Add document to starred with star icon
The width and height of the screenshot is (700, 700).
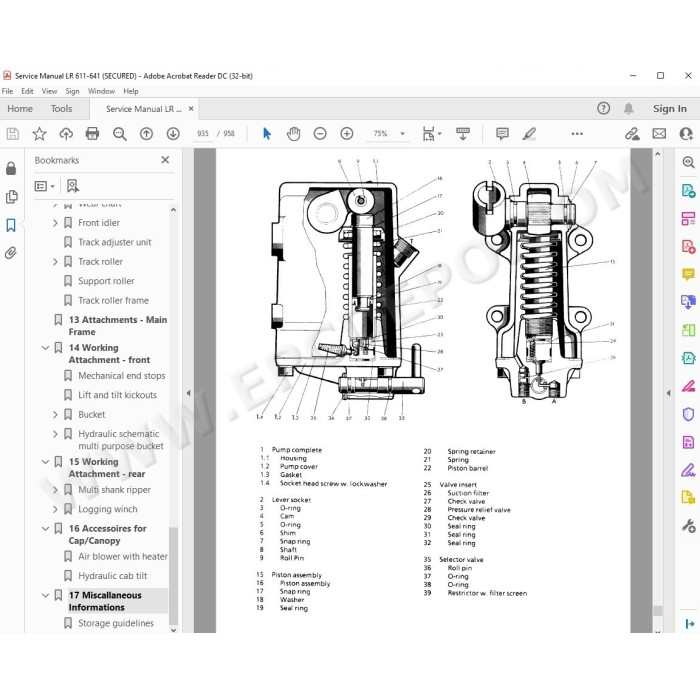pos(39,133)
